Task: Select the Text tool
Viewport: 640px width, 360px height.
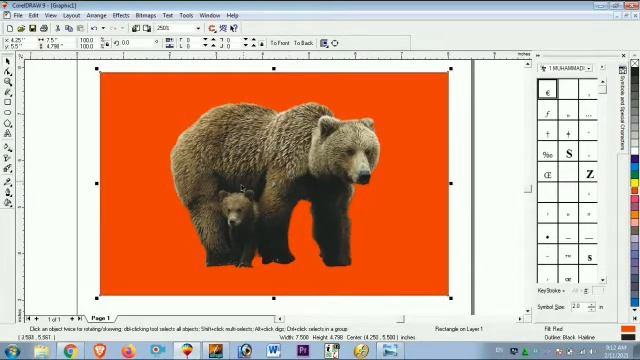Action: click(x=8, y=133)
